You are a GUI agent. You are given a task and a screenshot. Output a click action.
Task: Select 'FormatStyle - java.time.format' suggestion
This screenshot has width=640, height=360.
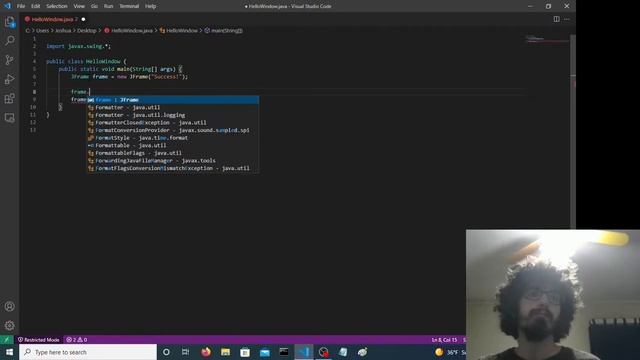pyautogui.click(x=173, y=138)
